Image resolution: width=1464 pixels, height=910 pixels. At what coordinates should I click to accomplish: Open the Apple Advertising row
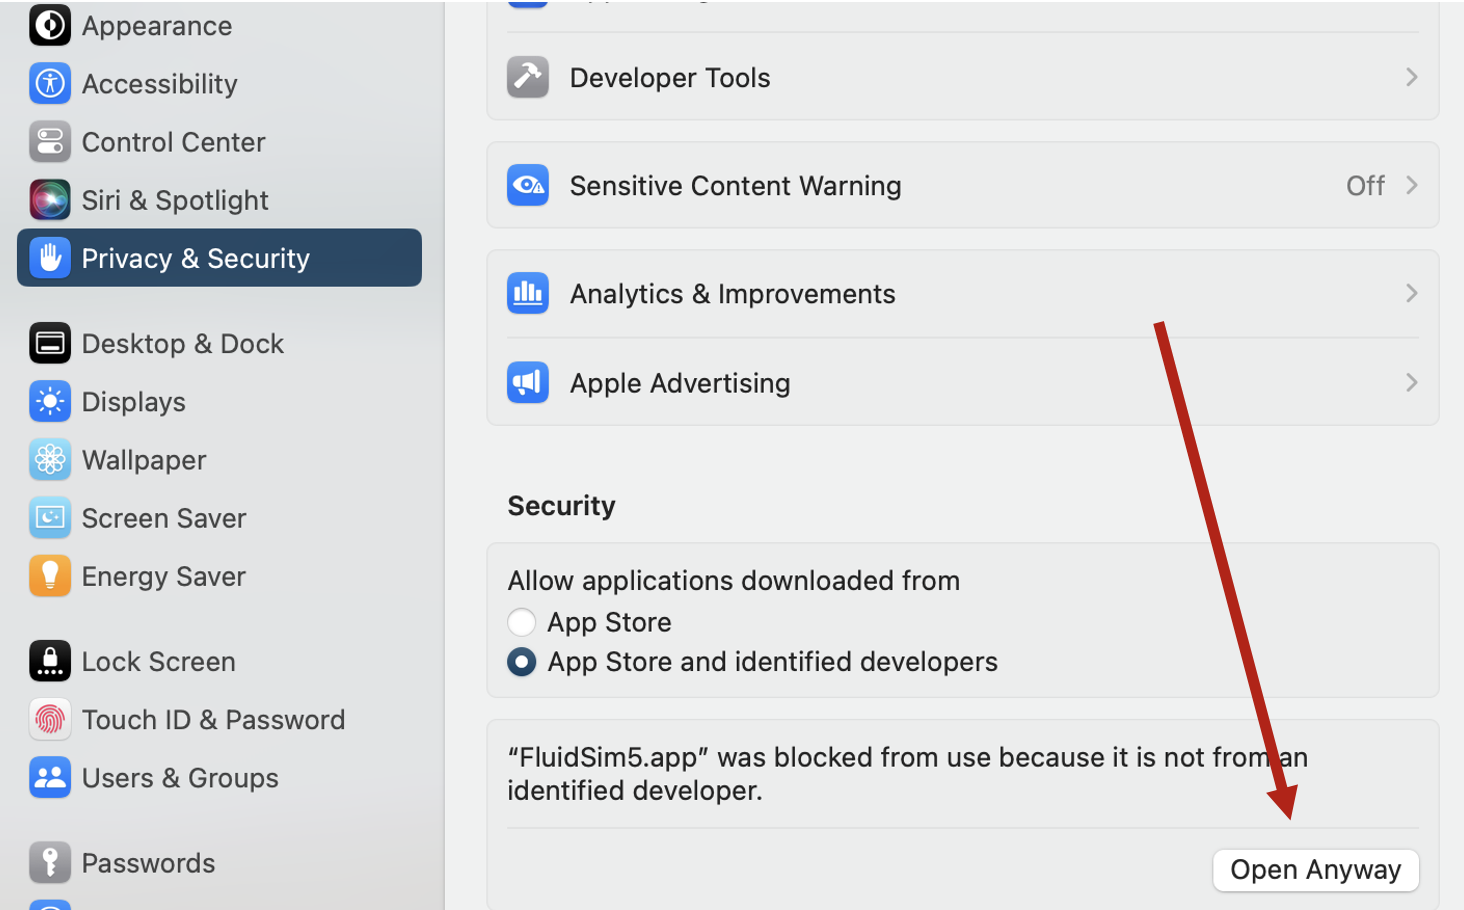pos(961,383)
